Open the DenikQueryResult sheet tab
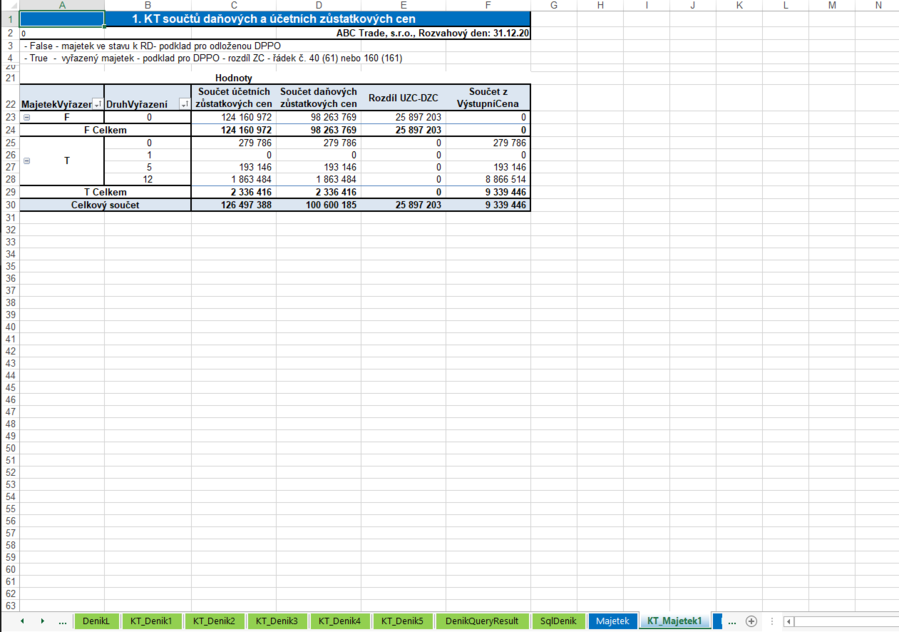899x632 pixels. [x=482, y=621]
